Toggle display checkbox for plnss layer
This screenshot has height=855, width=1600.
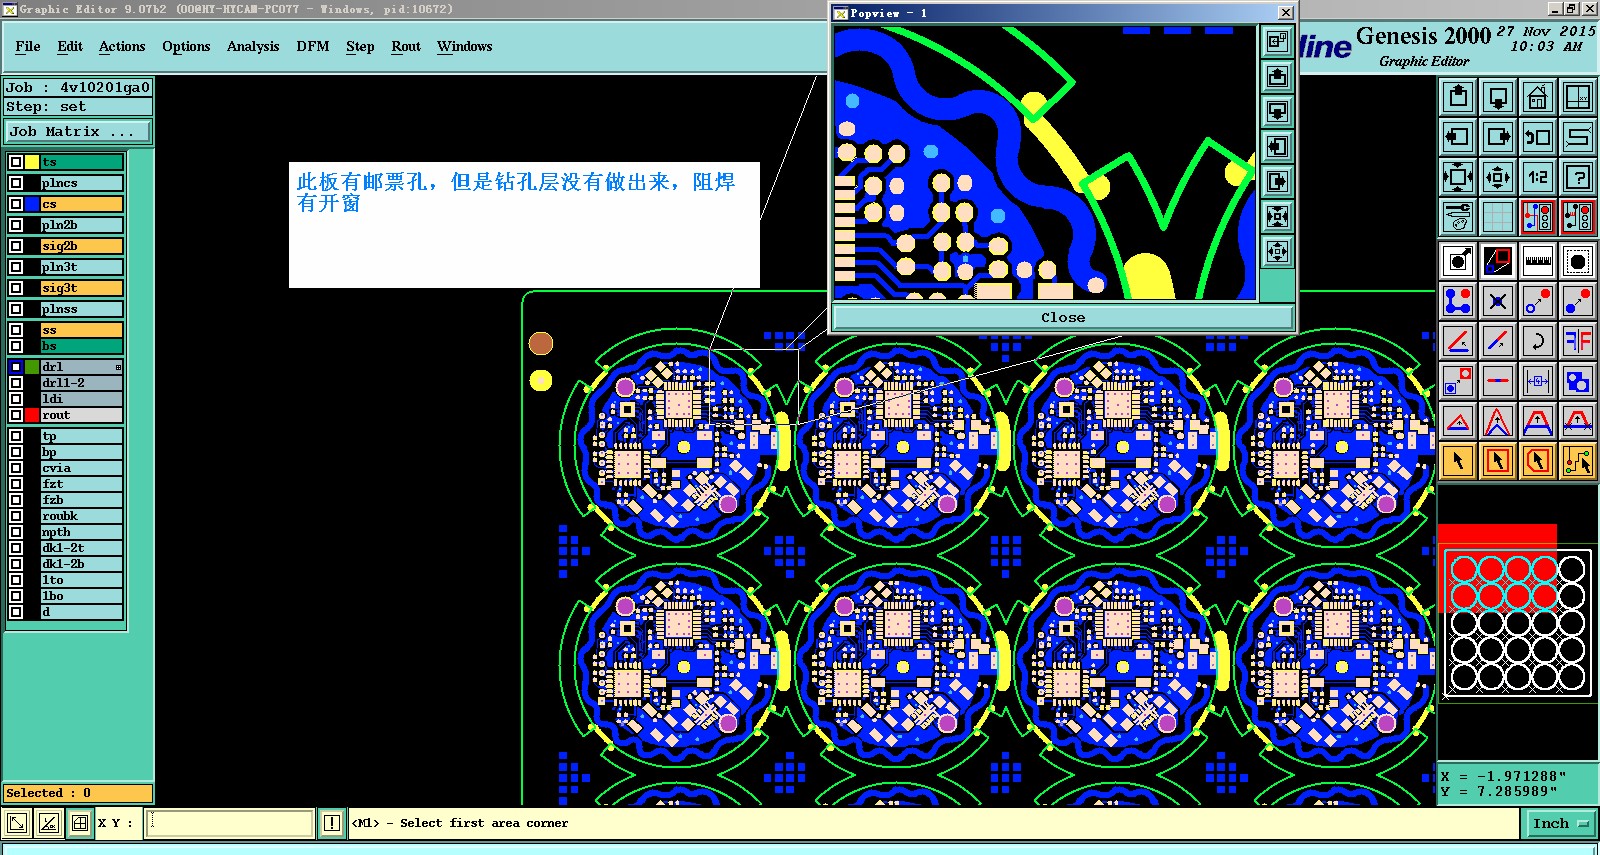(16, 309)
